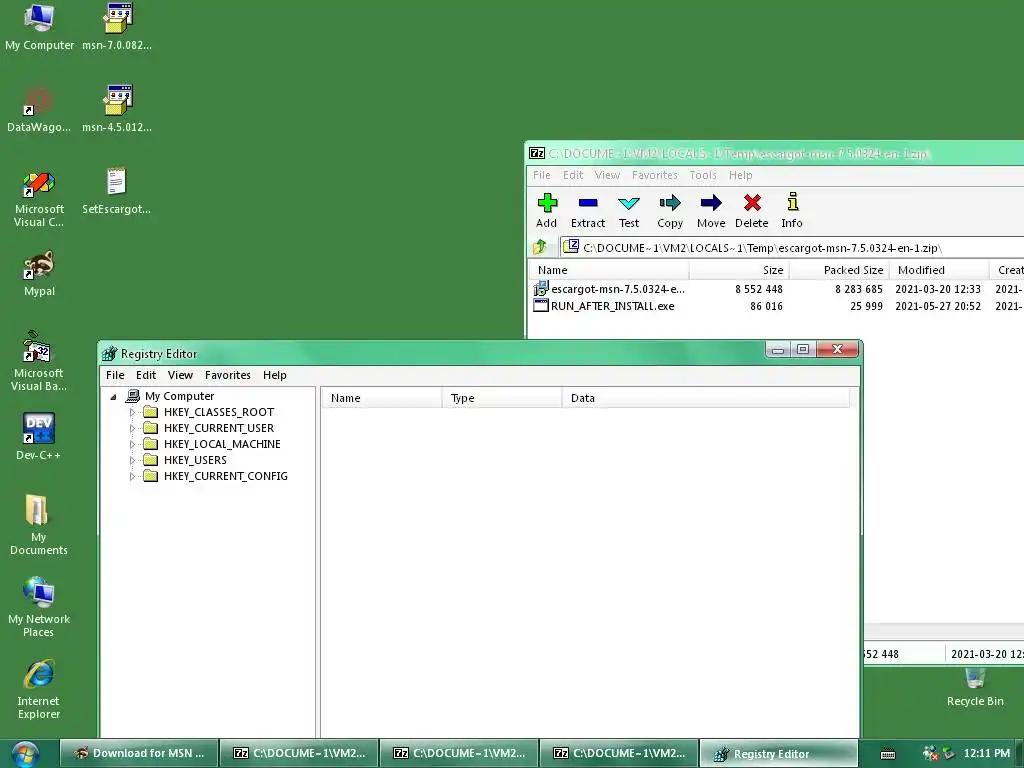Expand the HKEY_USERS registry key

132,460
